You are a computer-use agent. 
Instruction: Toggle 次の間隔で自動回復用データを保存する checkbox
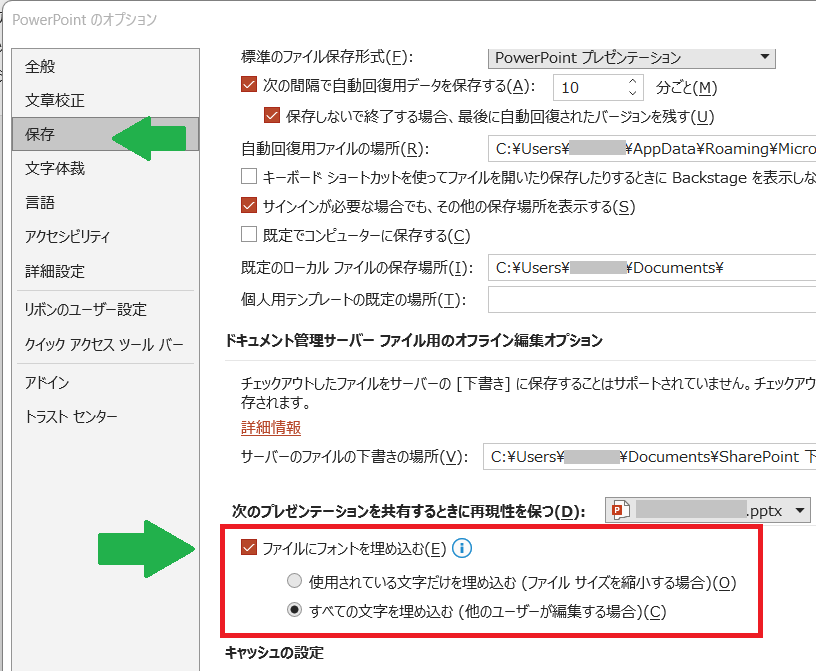249,85
